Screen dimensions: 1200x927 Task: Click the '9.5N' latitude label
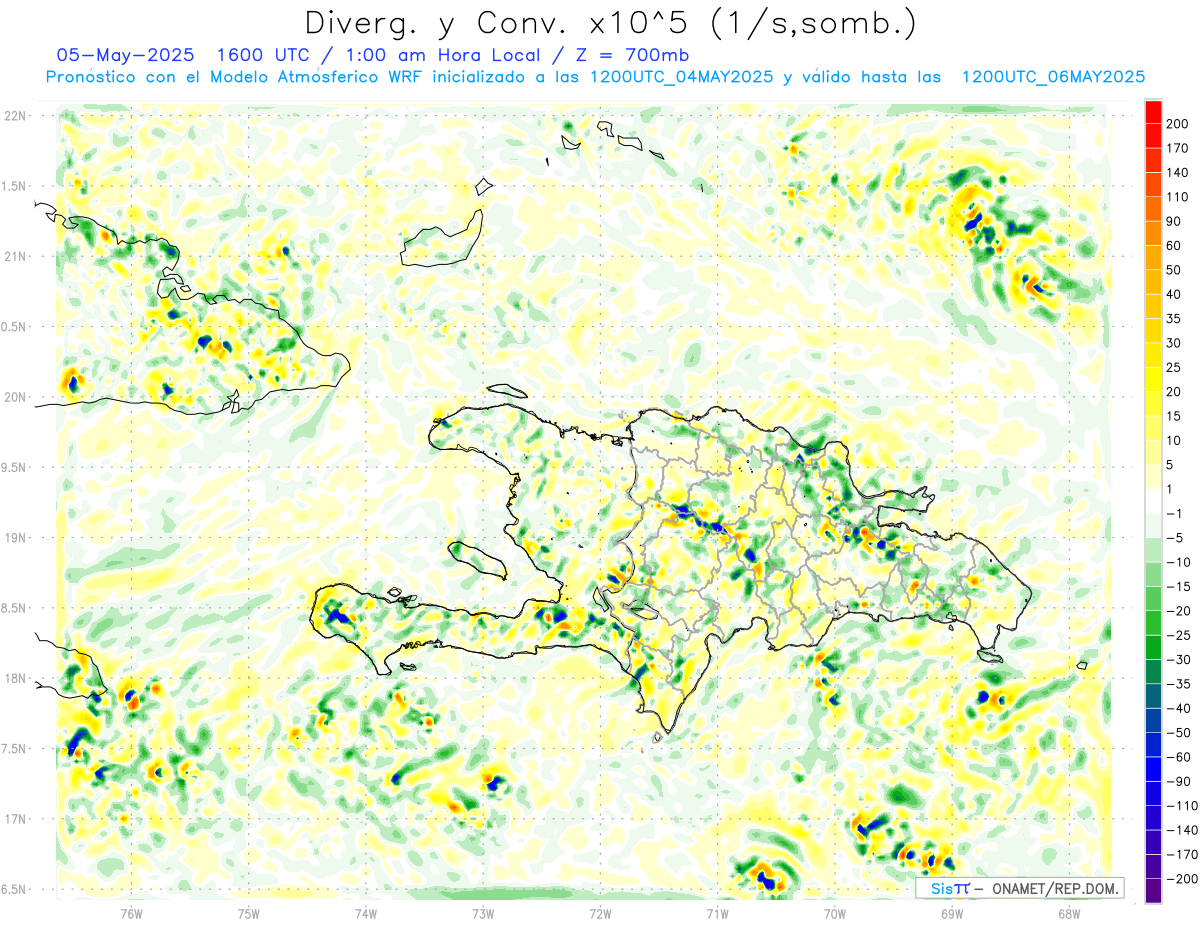coord(12,468)
